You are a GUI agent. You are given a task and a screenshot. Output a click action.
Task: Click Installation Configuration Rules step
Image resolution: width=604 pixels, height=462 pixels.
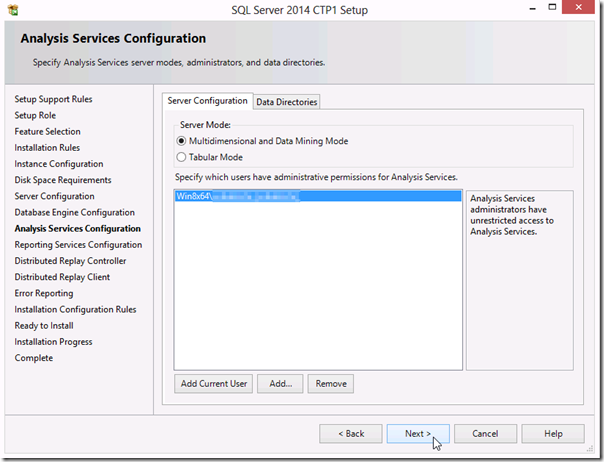tap(76, 309)
